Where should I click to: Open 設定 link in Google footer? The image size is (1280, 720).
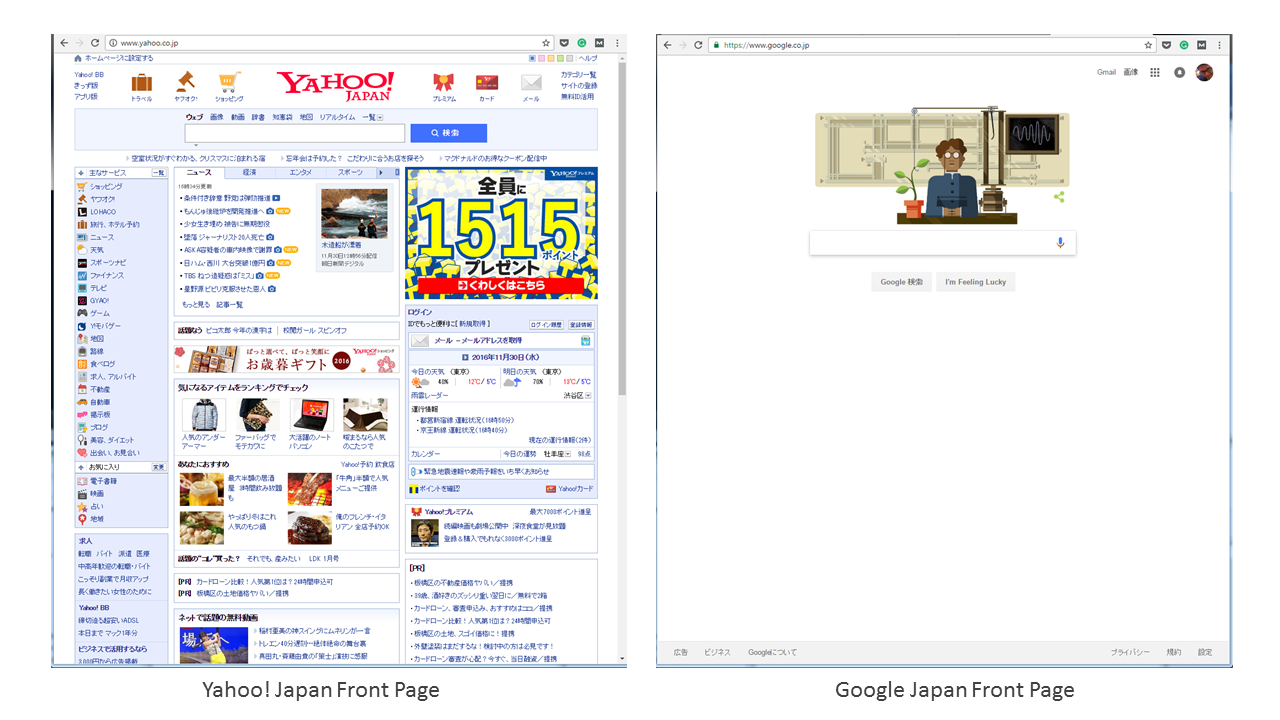pyautogui.click(x=1205, y=652)
